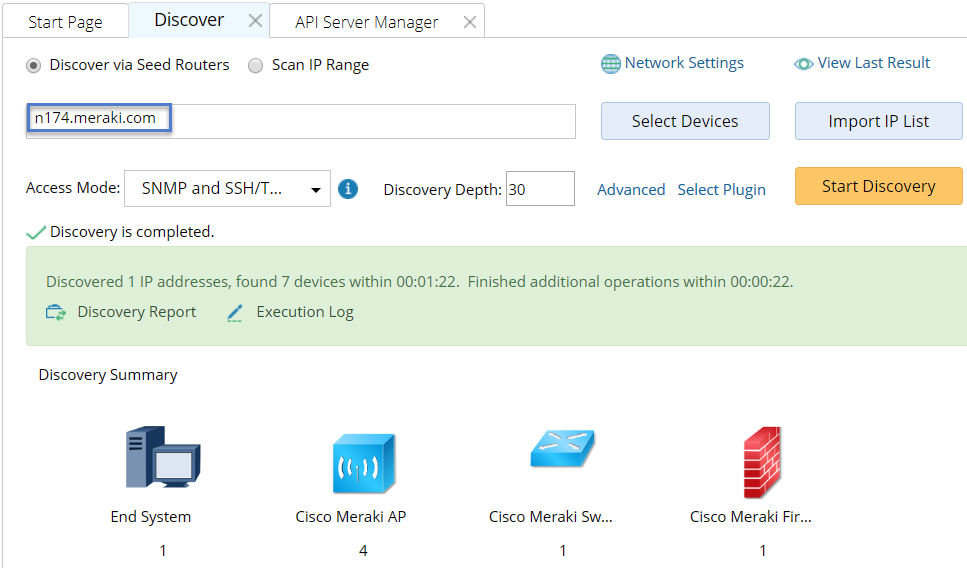Select Scan IP Range option
The image size is (967, 568).
255,65
